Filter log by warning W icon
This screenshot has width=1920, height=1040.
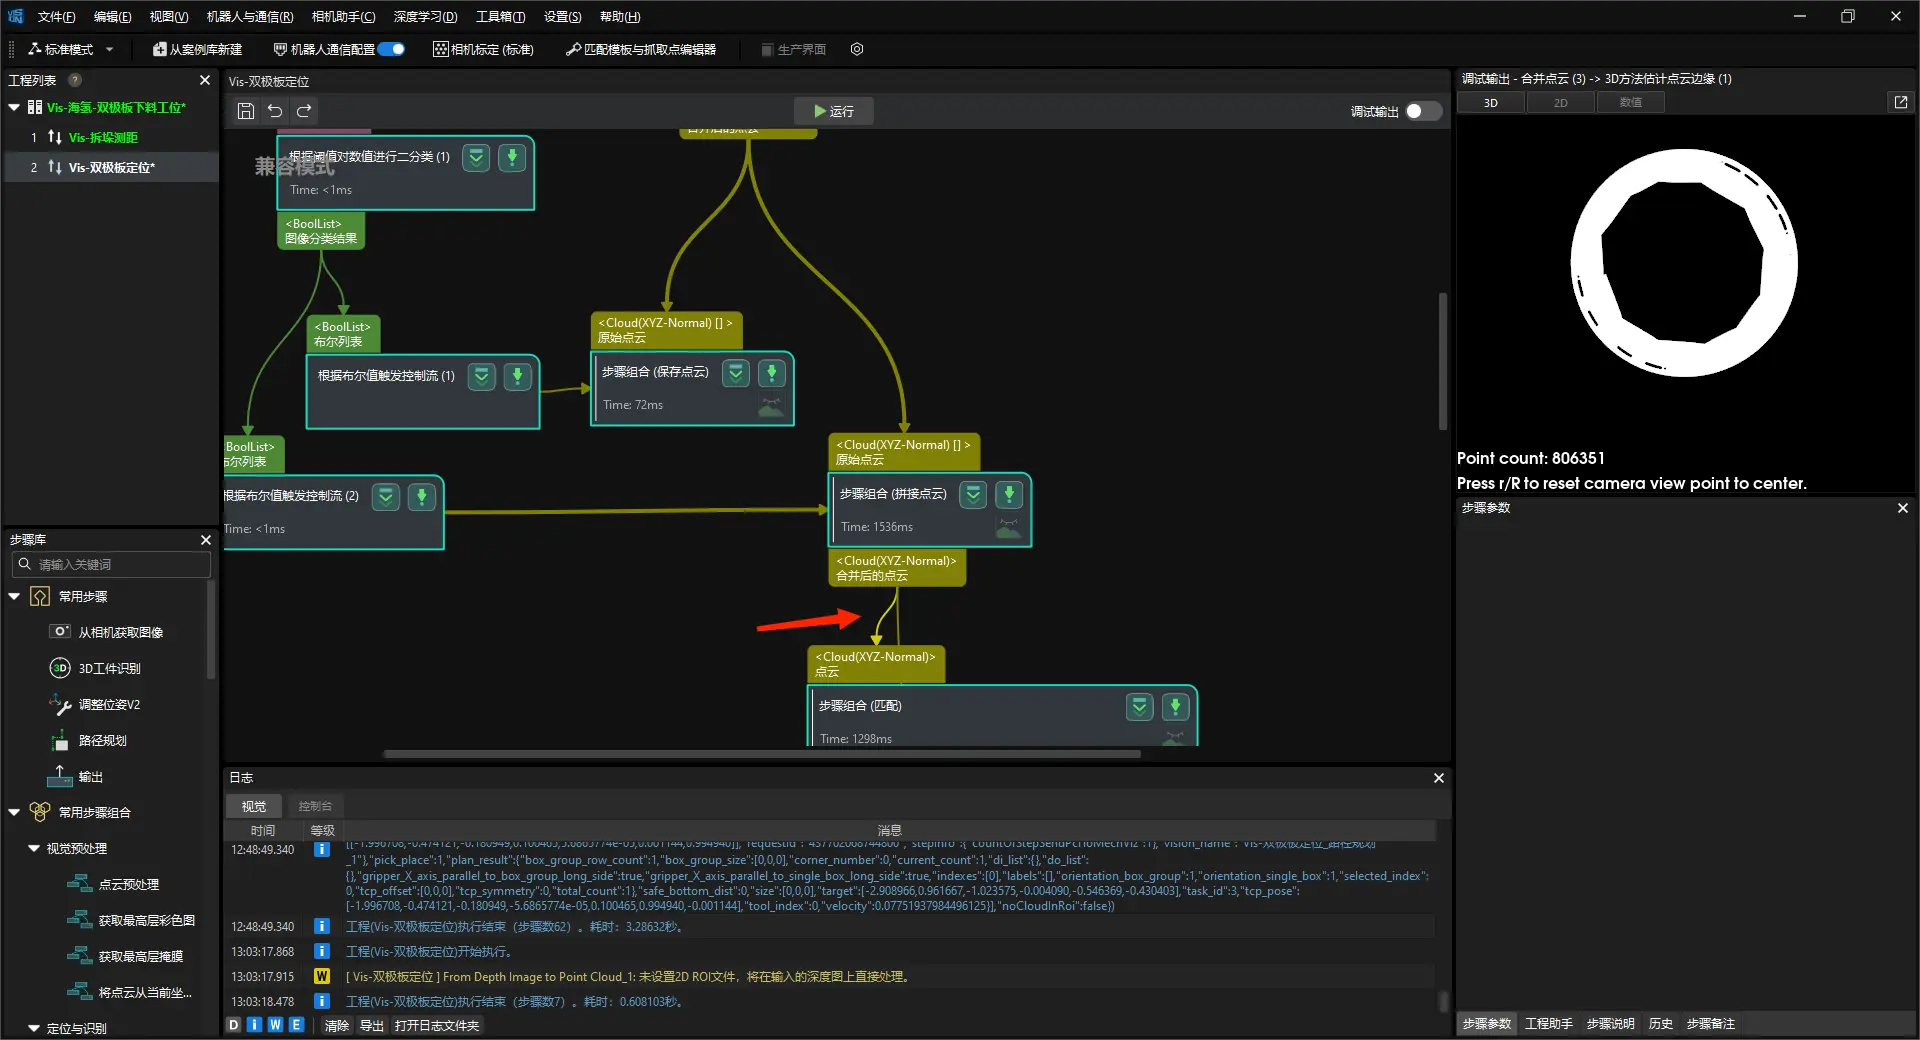tap(275, 1025)
